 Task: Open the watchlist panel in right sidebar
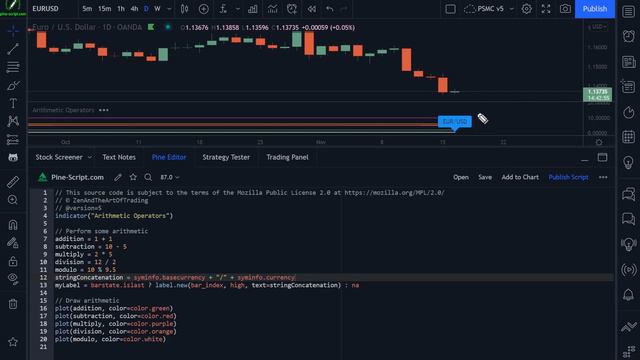629,11
